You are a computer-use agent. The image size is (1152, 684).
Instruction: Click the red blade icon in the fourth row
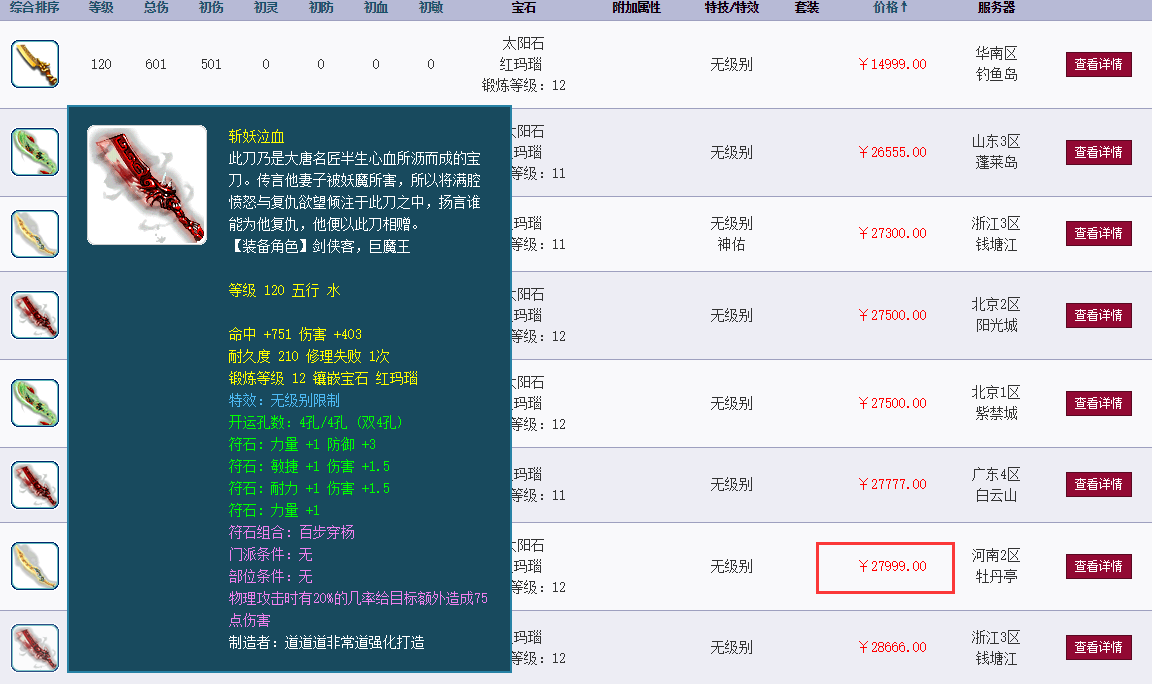(x=34, y=315)
